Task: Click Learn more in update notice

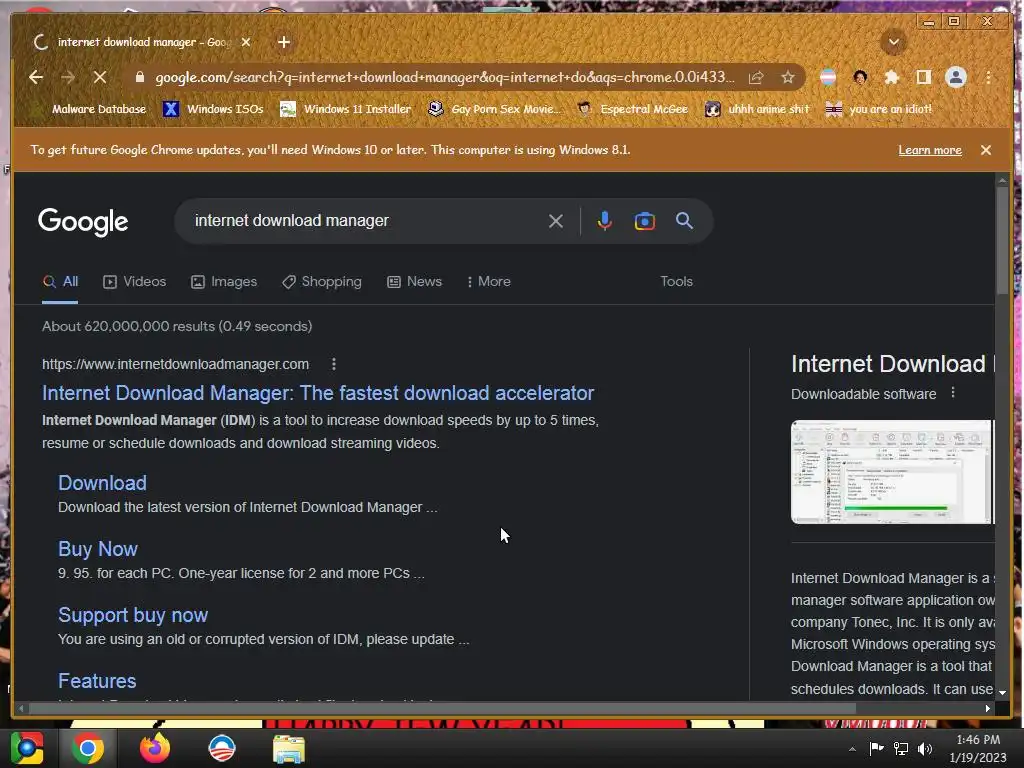Action: click(x=929, y=150)
